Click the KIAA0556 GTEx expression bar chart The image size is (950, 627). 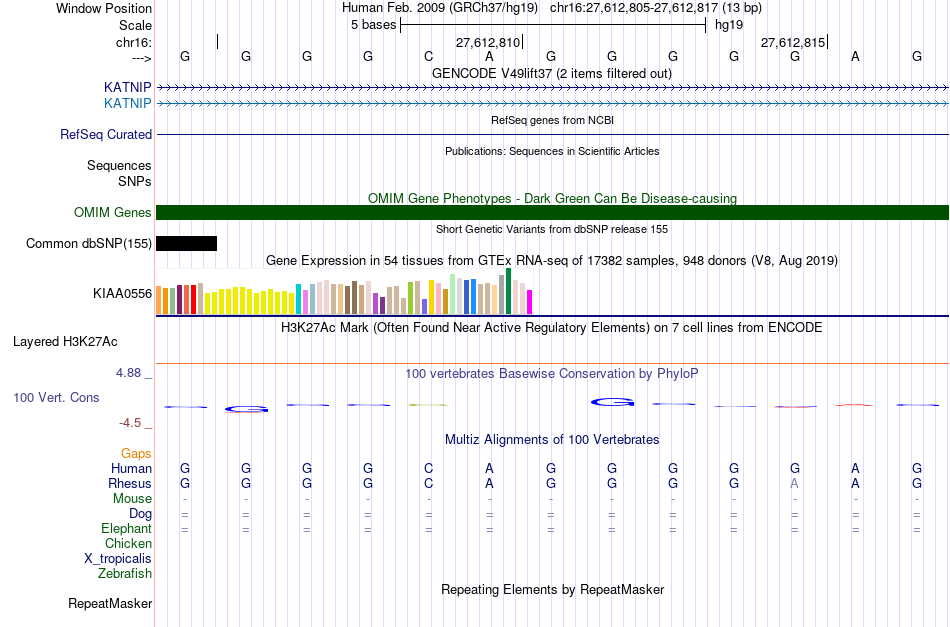[344, 291]
